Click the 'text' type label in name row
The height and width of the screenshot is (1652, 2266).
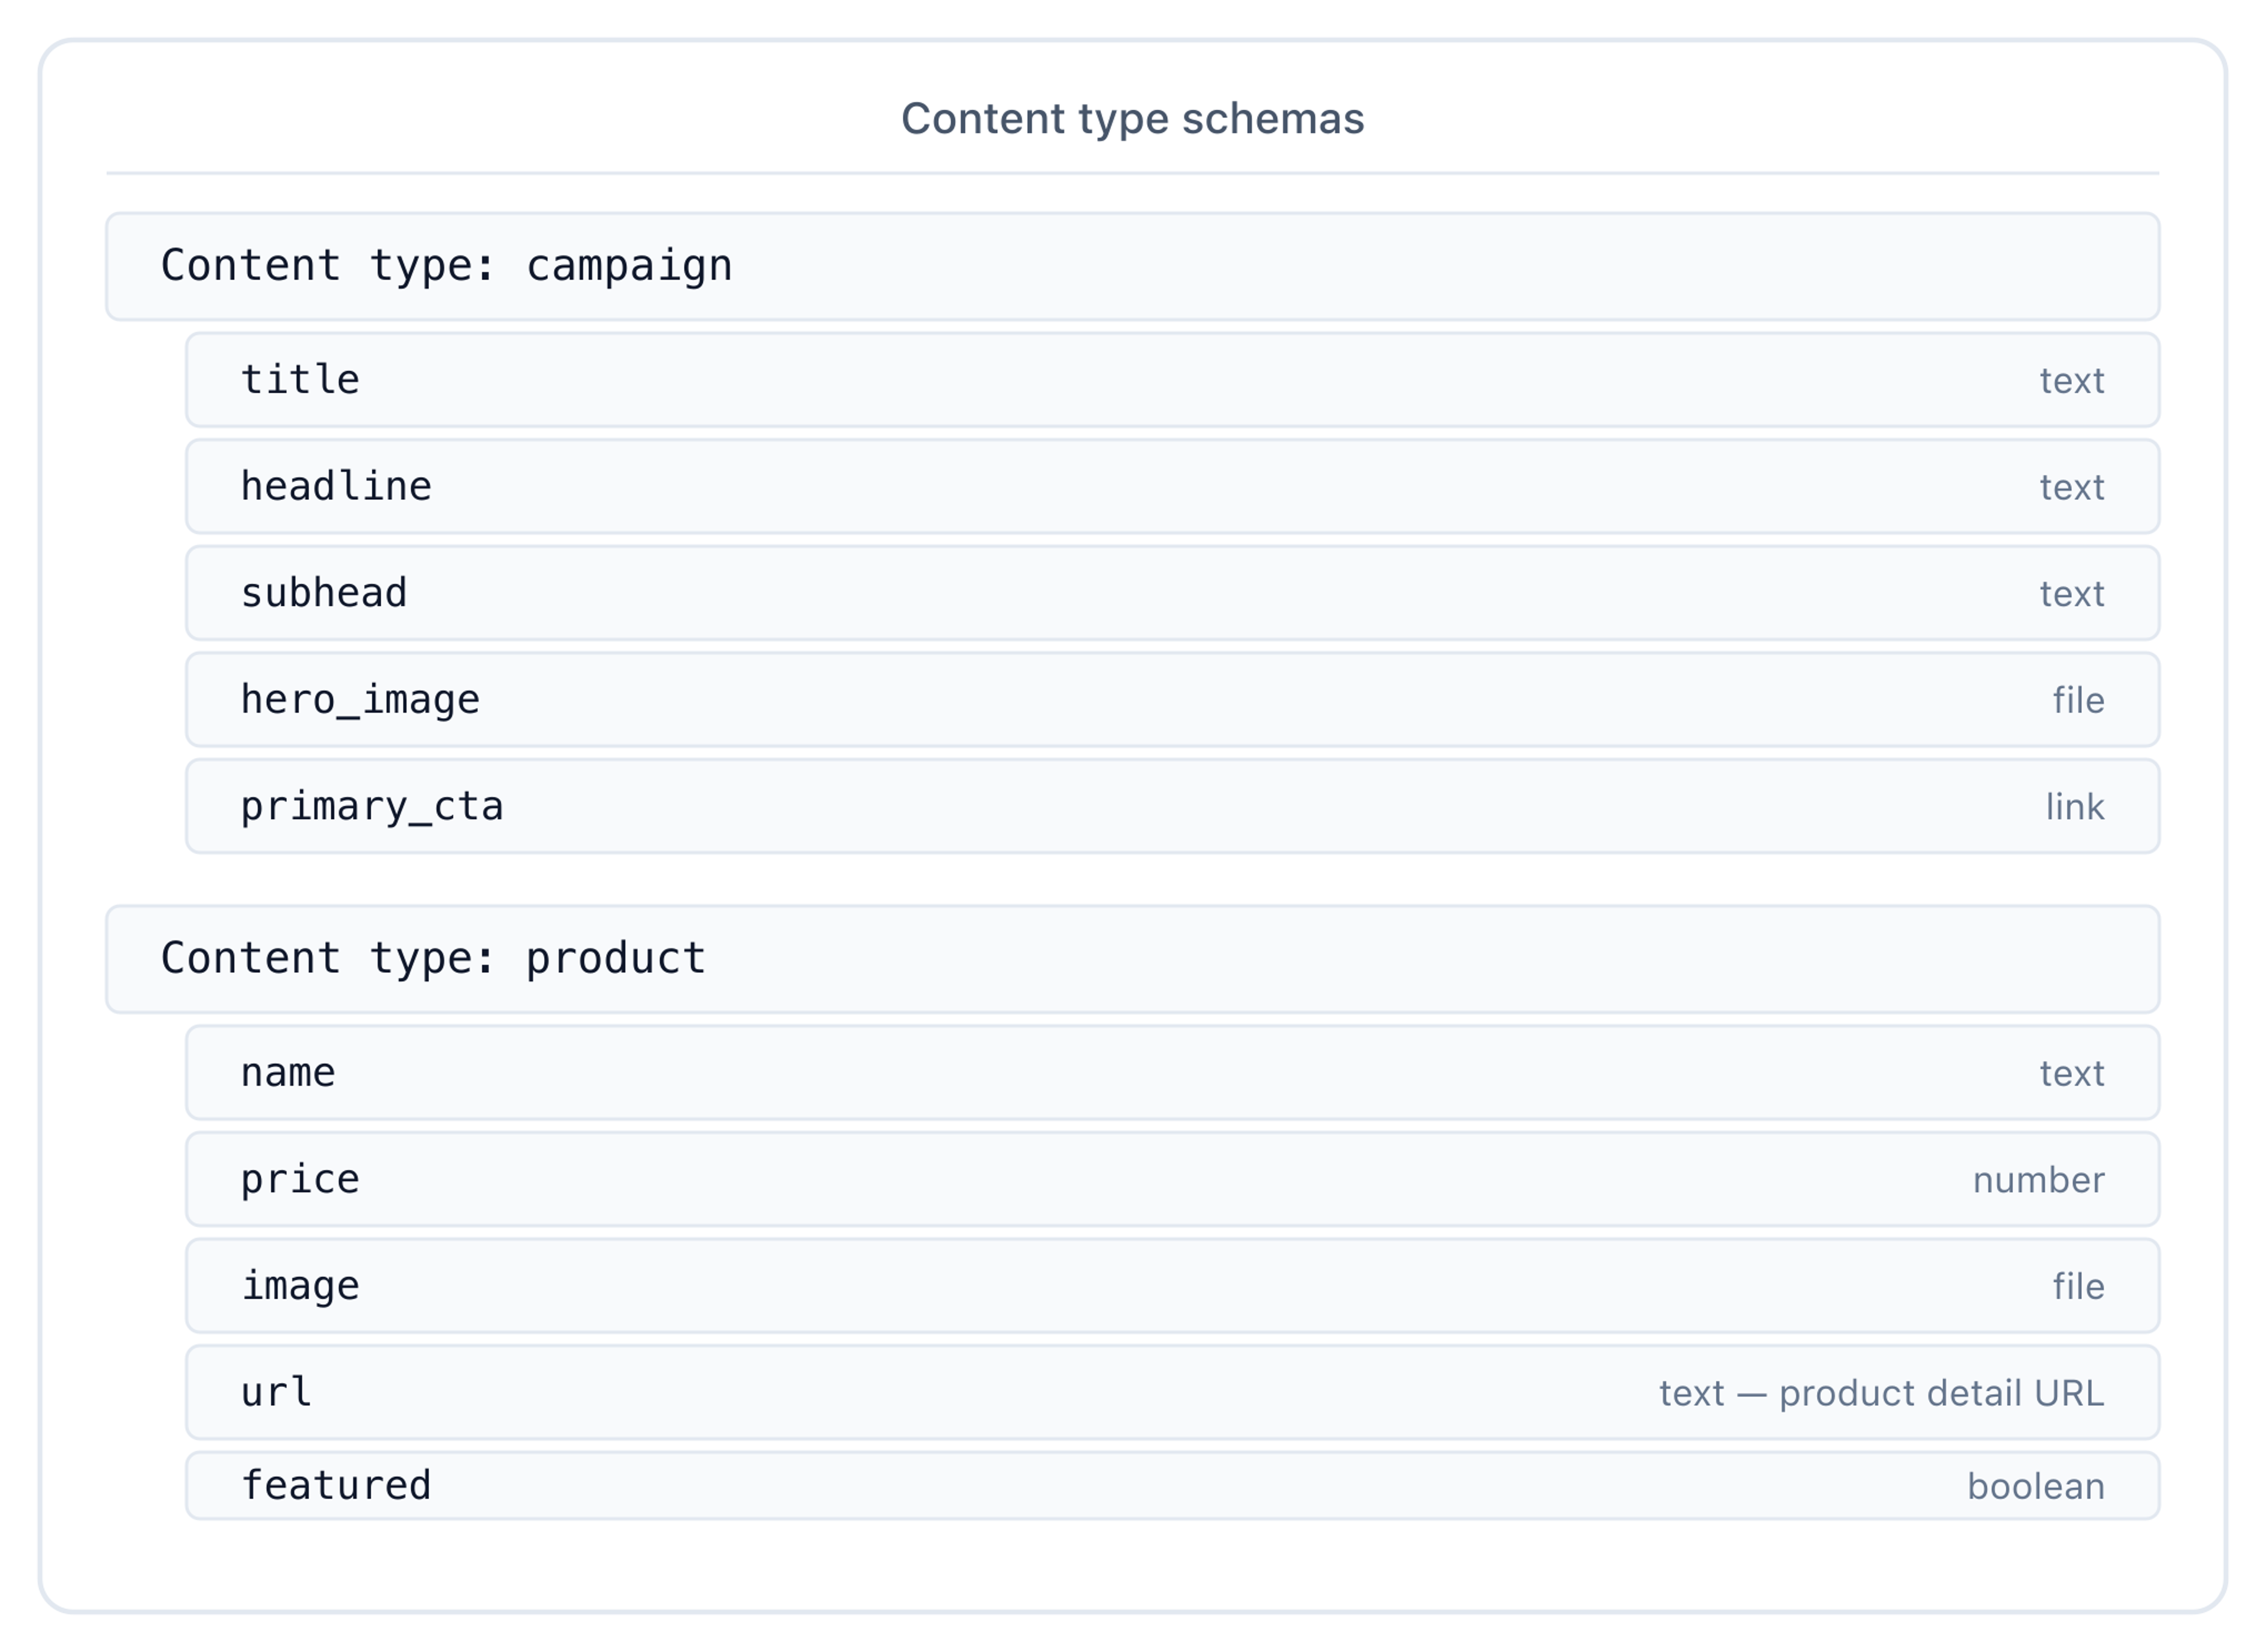[2072, 1074]
